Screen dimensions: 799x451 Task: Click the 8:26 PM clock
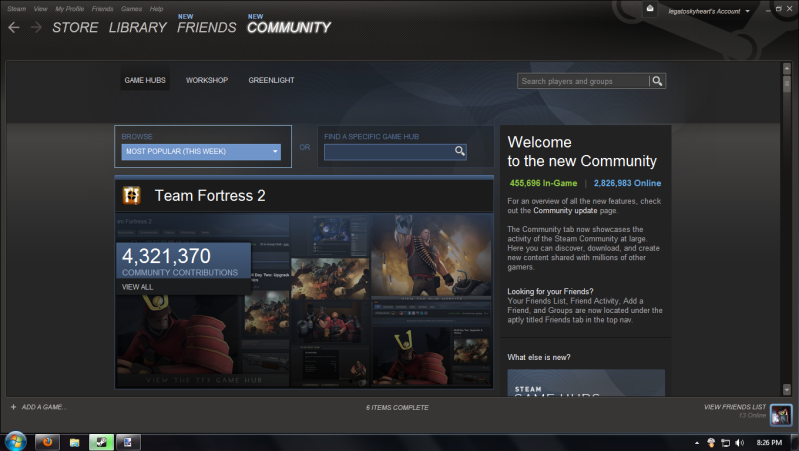tap(769, 442)
